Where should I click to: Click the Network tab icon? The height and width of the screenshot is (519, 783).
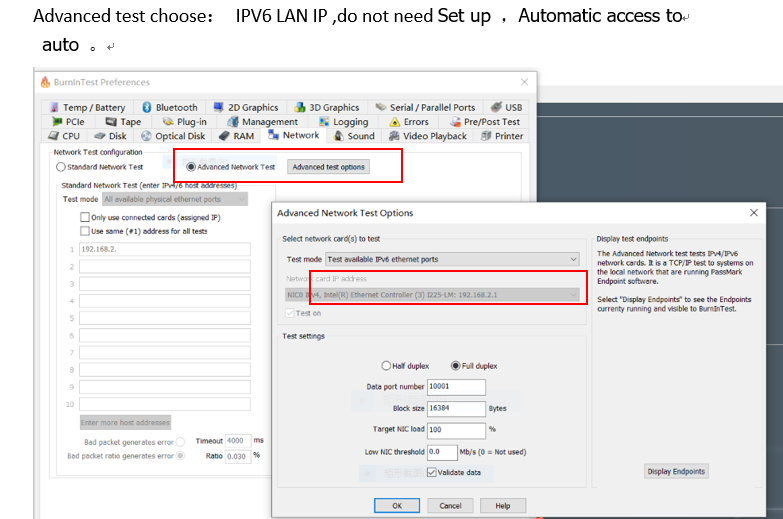[273, 134]
